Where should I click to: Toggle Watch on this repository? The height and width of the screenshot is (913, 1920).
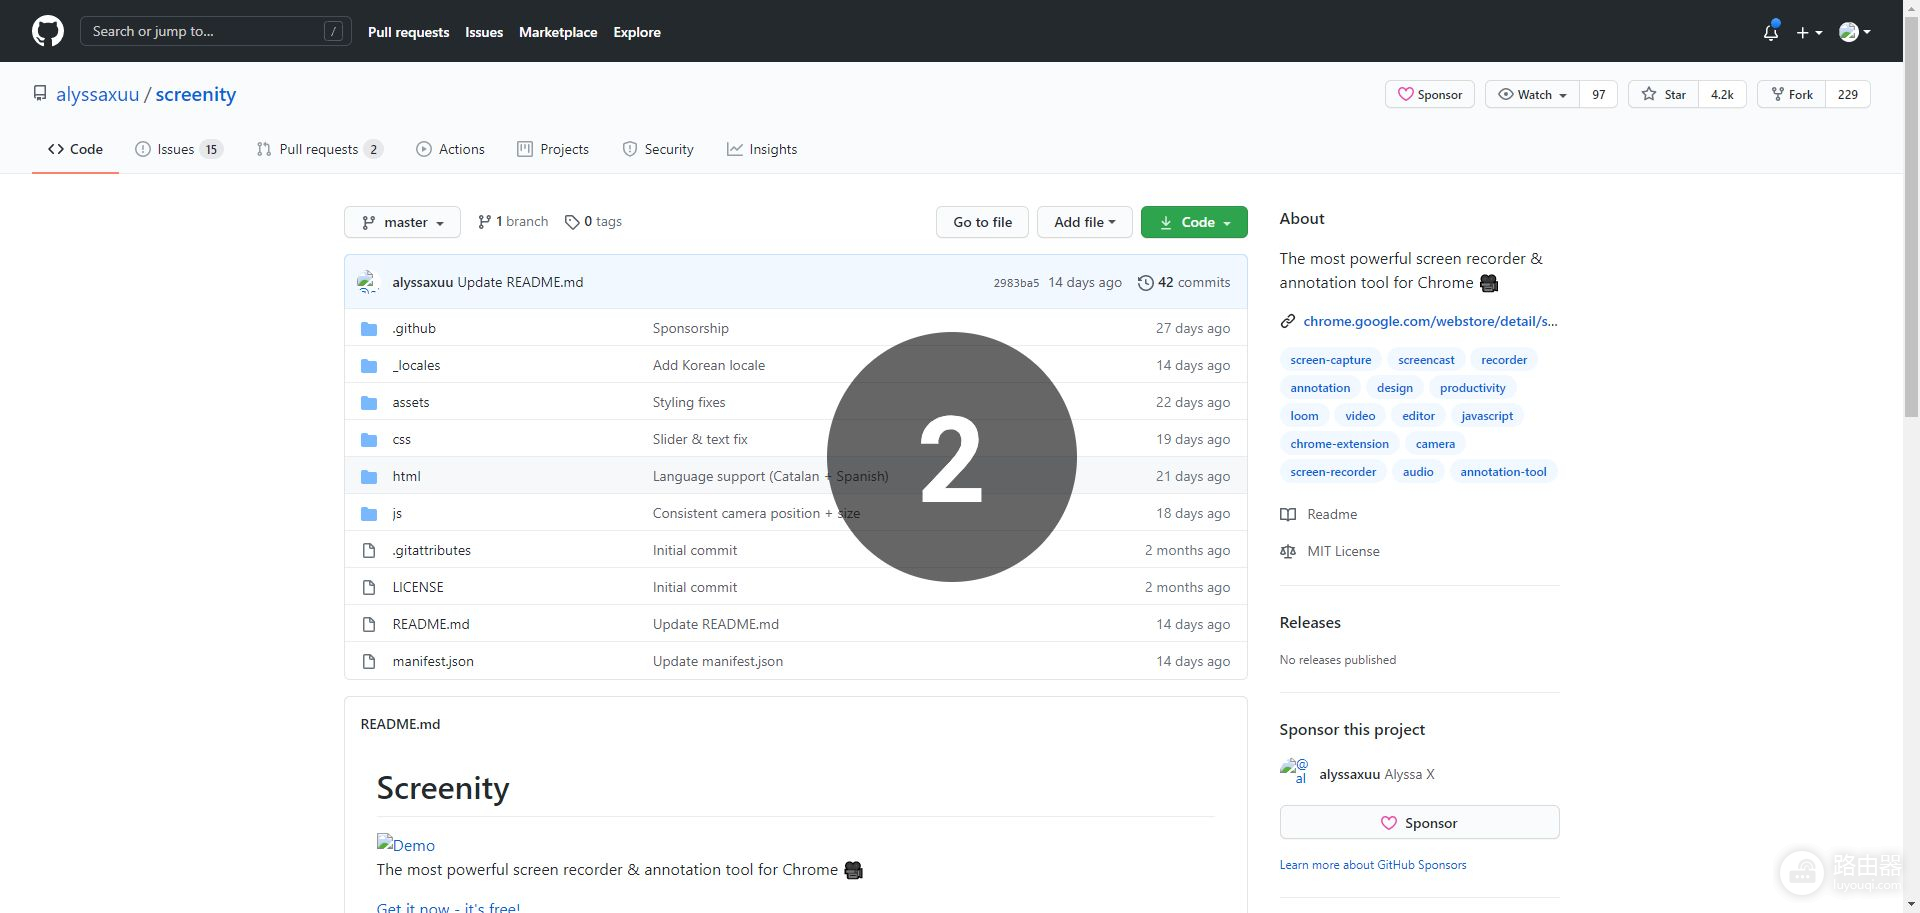pyautogui.click(x=1532, y=95)
